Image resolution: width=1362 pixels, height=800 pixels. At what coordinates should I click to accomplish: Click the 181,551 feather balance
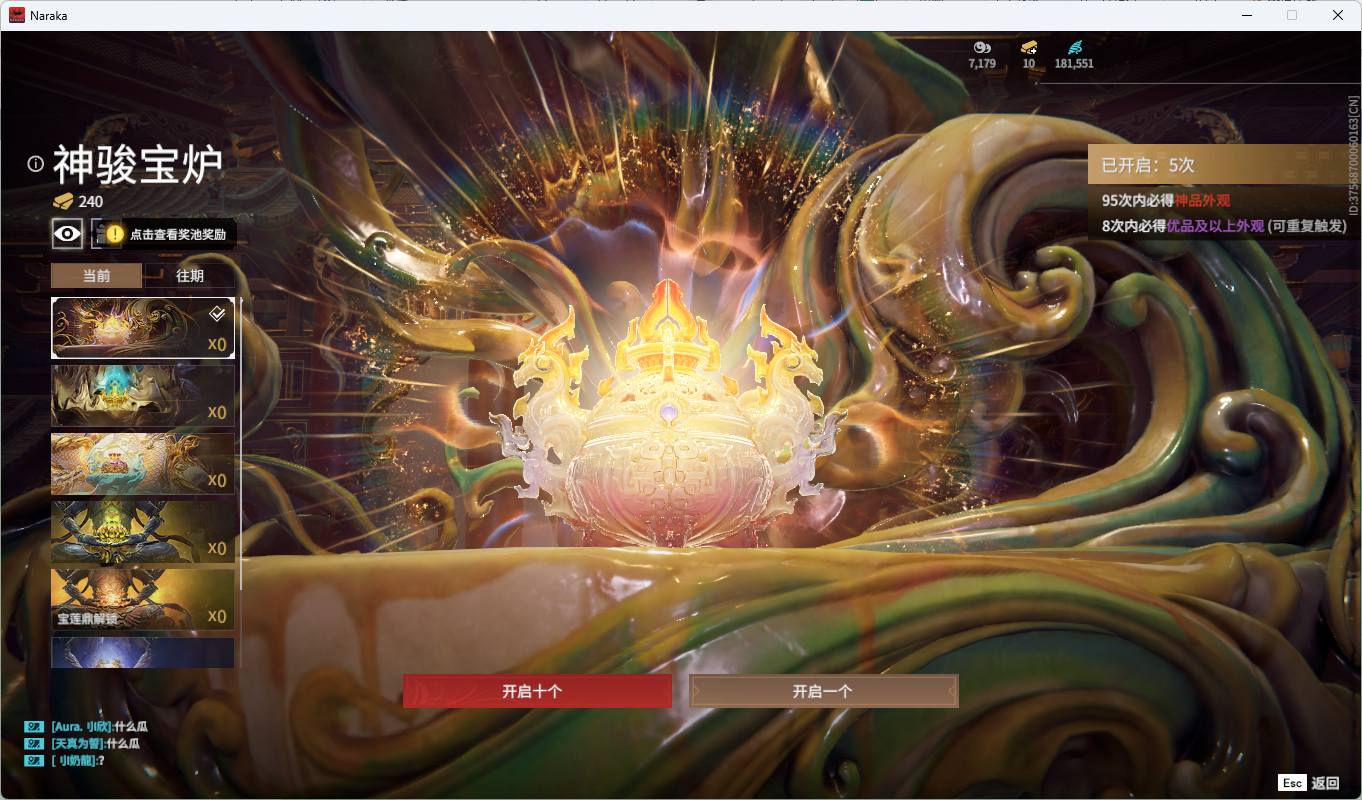pyautogui.click(x=1074, y=64)
